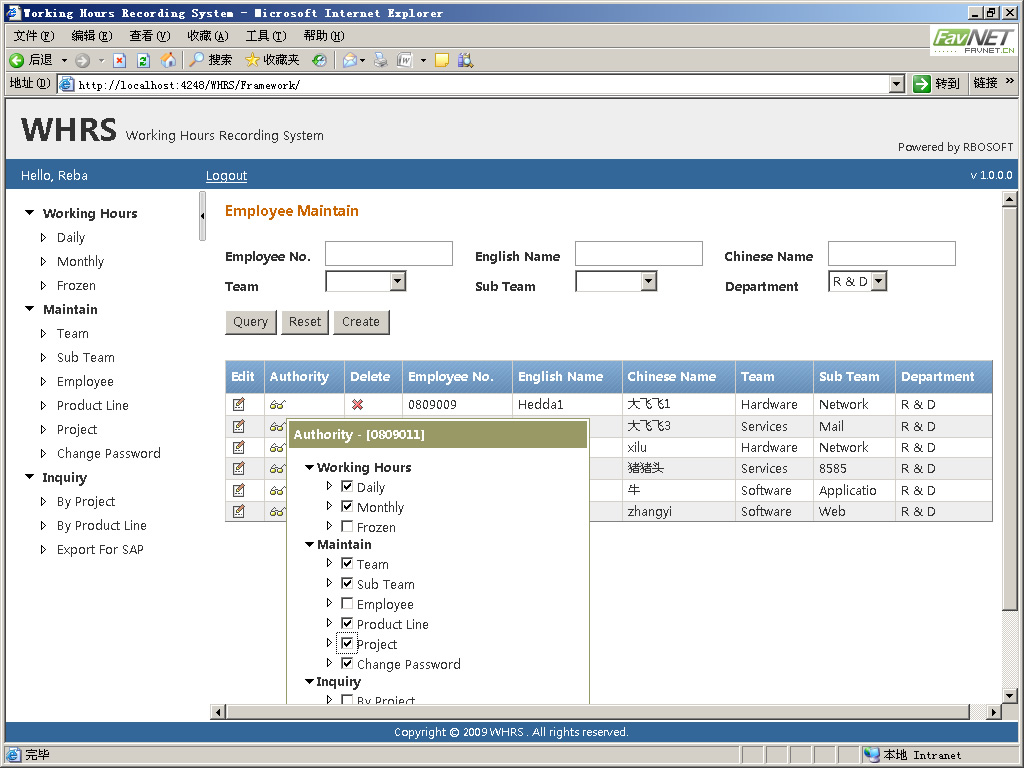Image resolution: width=1024 pixels, height=768 pixels.
Task: Uncheck Team authority checkbox
Action: click(x=347, y=564)
